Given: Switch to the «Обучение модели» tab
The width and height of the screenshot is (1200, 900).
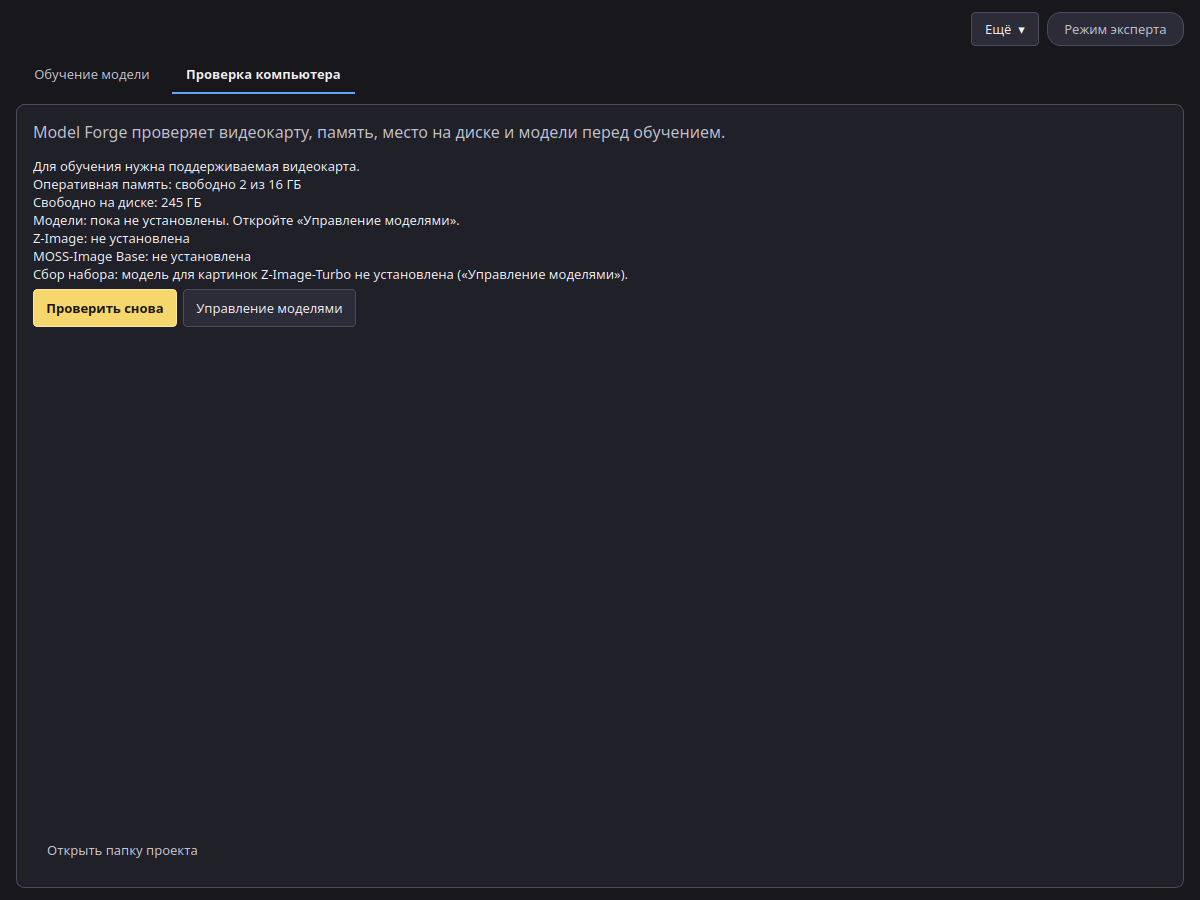Looking at the screenshot, I should (x=92, y=75).
